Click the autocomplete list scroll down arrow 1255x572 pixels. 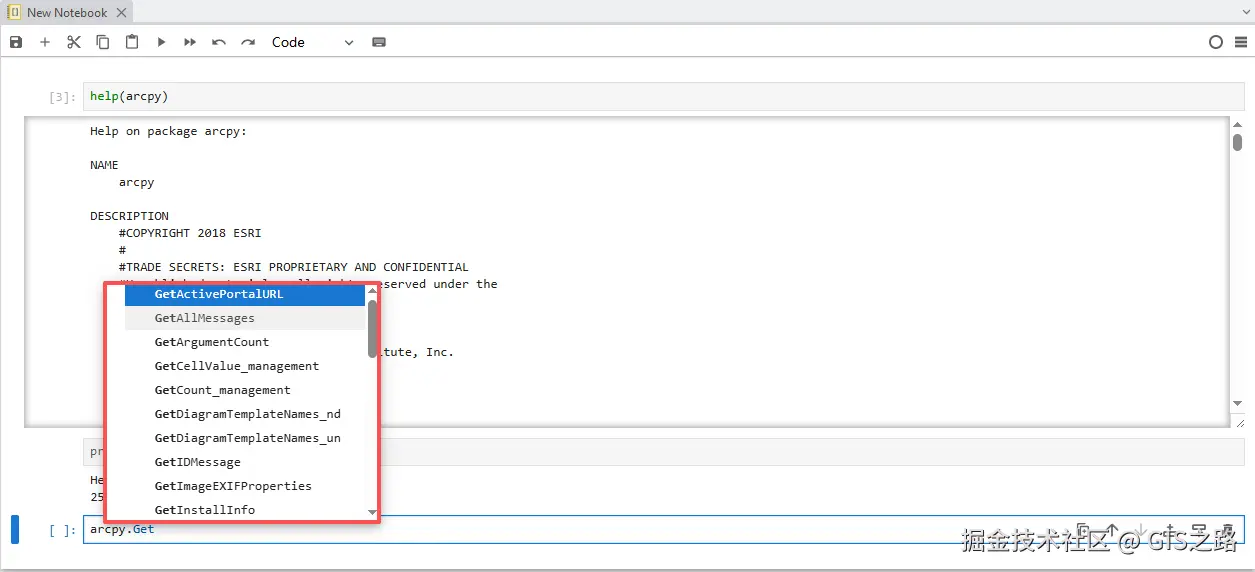372,513
